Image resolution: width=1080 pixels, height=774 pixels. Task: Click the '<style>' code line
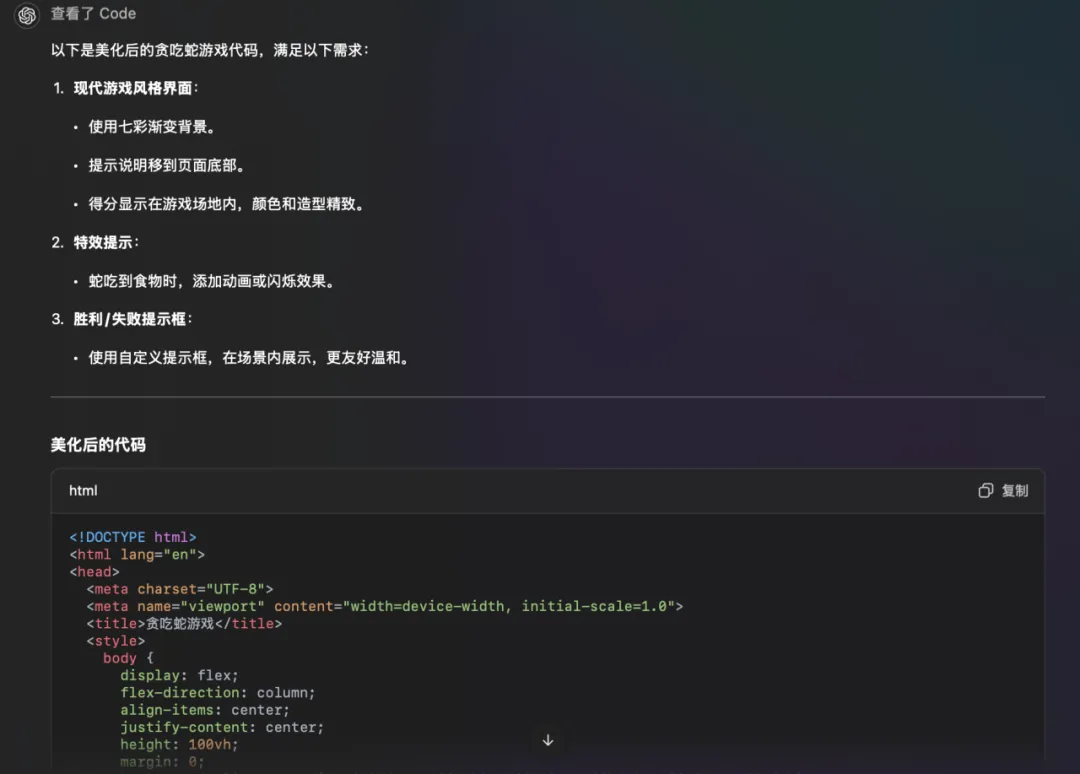click(x=116, y=640)
